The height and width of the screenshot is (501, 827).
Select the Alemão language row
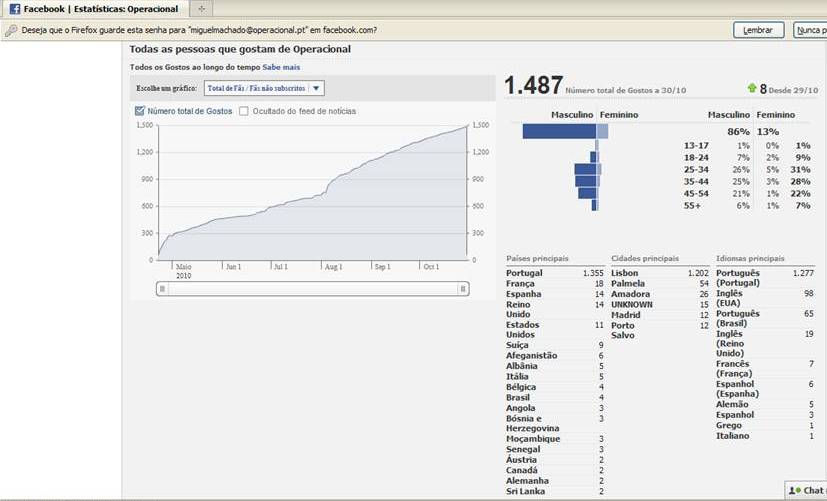765,404
